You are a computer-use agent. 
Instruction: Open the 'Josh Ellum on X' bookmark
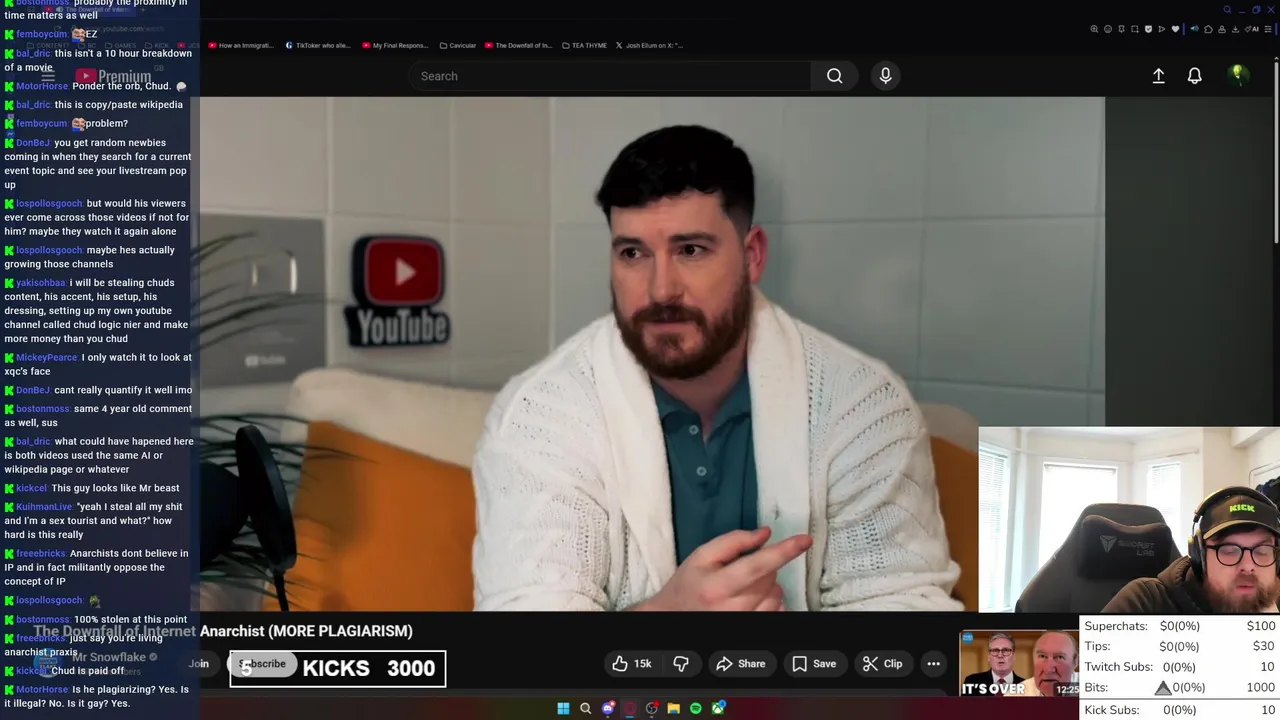tap(650, 45)
